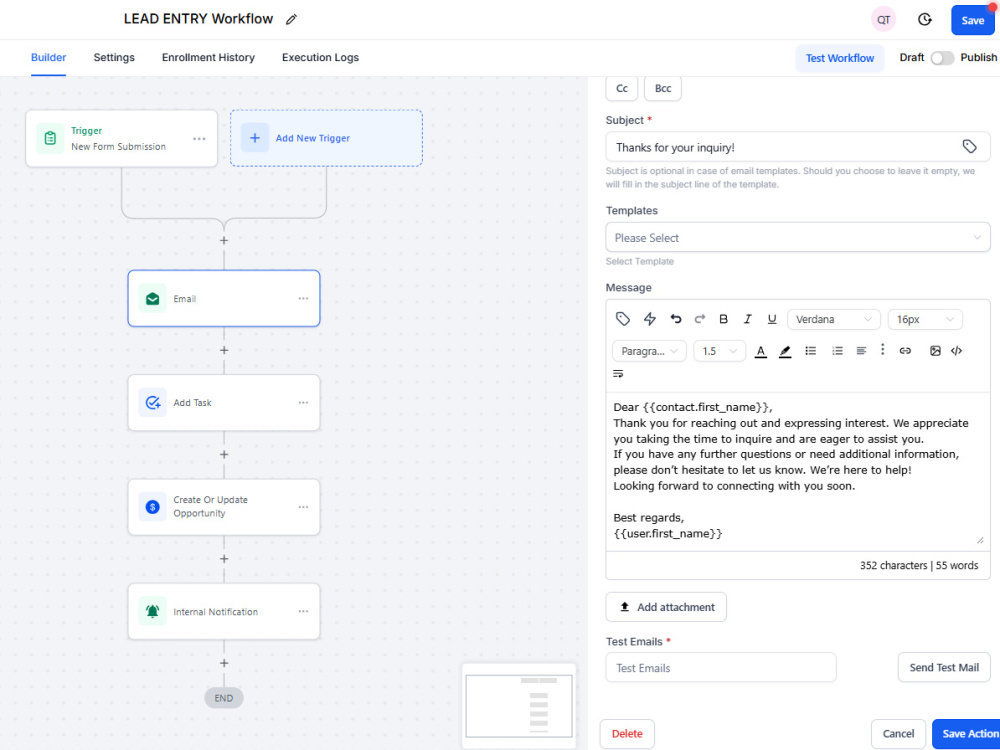The width and height of the screenshot is (1000, 750).
Task: Add step between Email and Add Task
Action: point(224,350)
